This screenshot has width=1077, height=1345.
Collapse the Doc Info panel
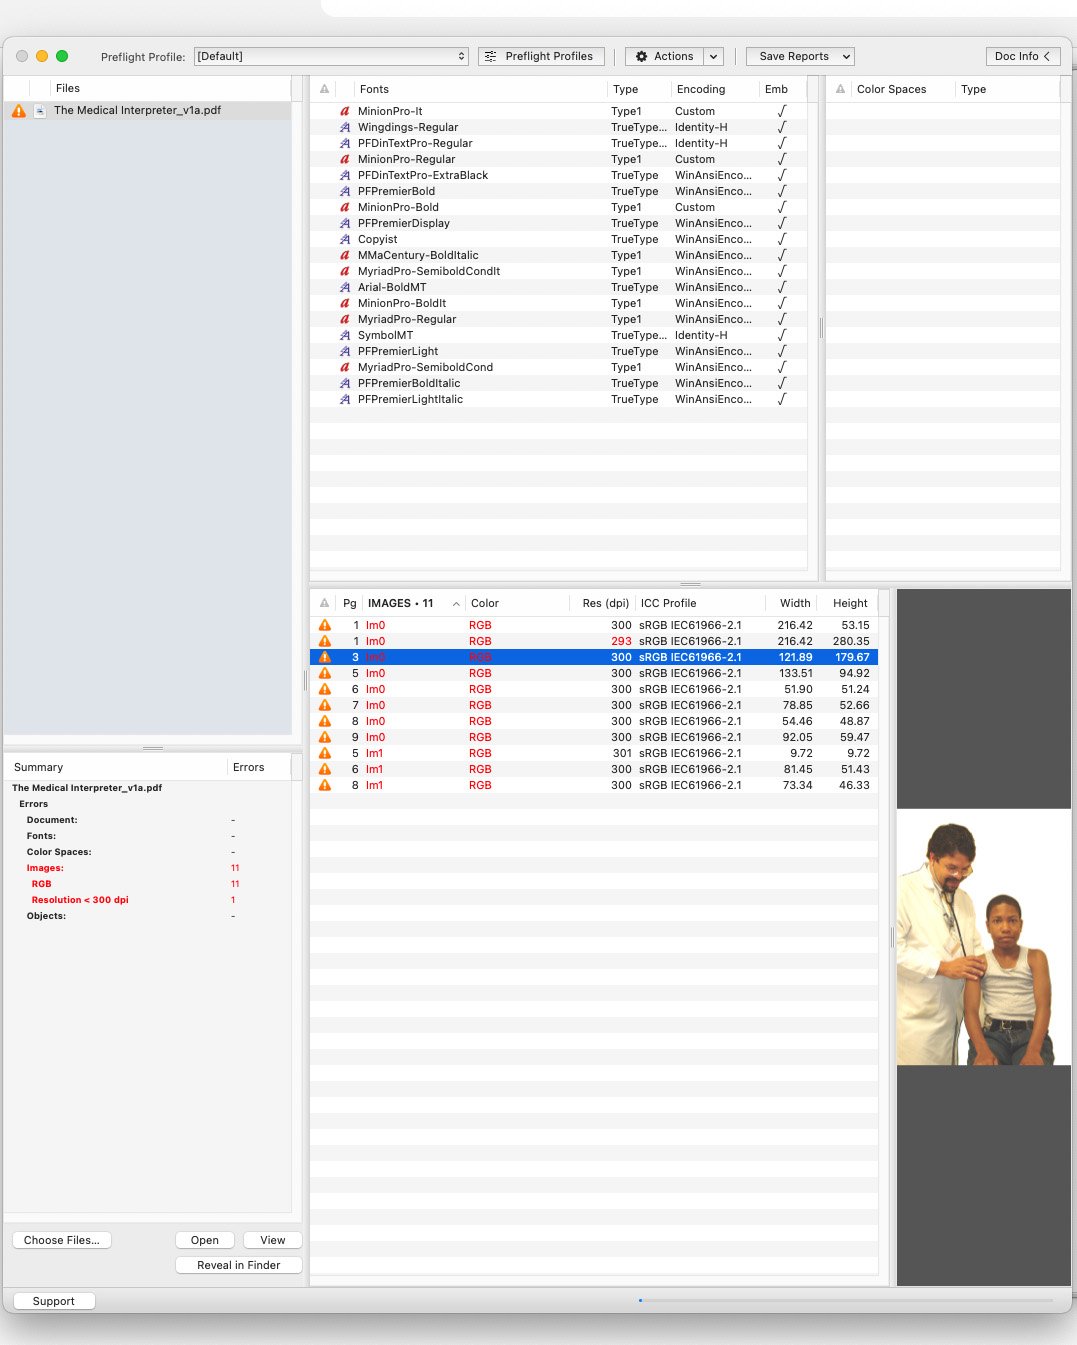pyautogui.click(x=1022, y=57)
